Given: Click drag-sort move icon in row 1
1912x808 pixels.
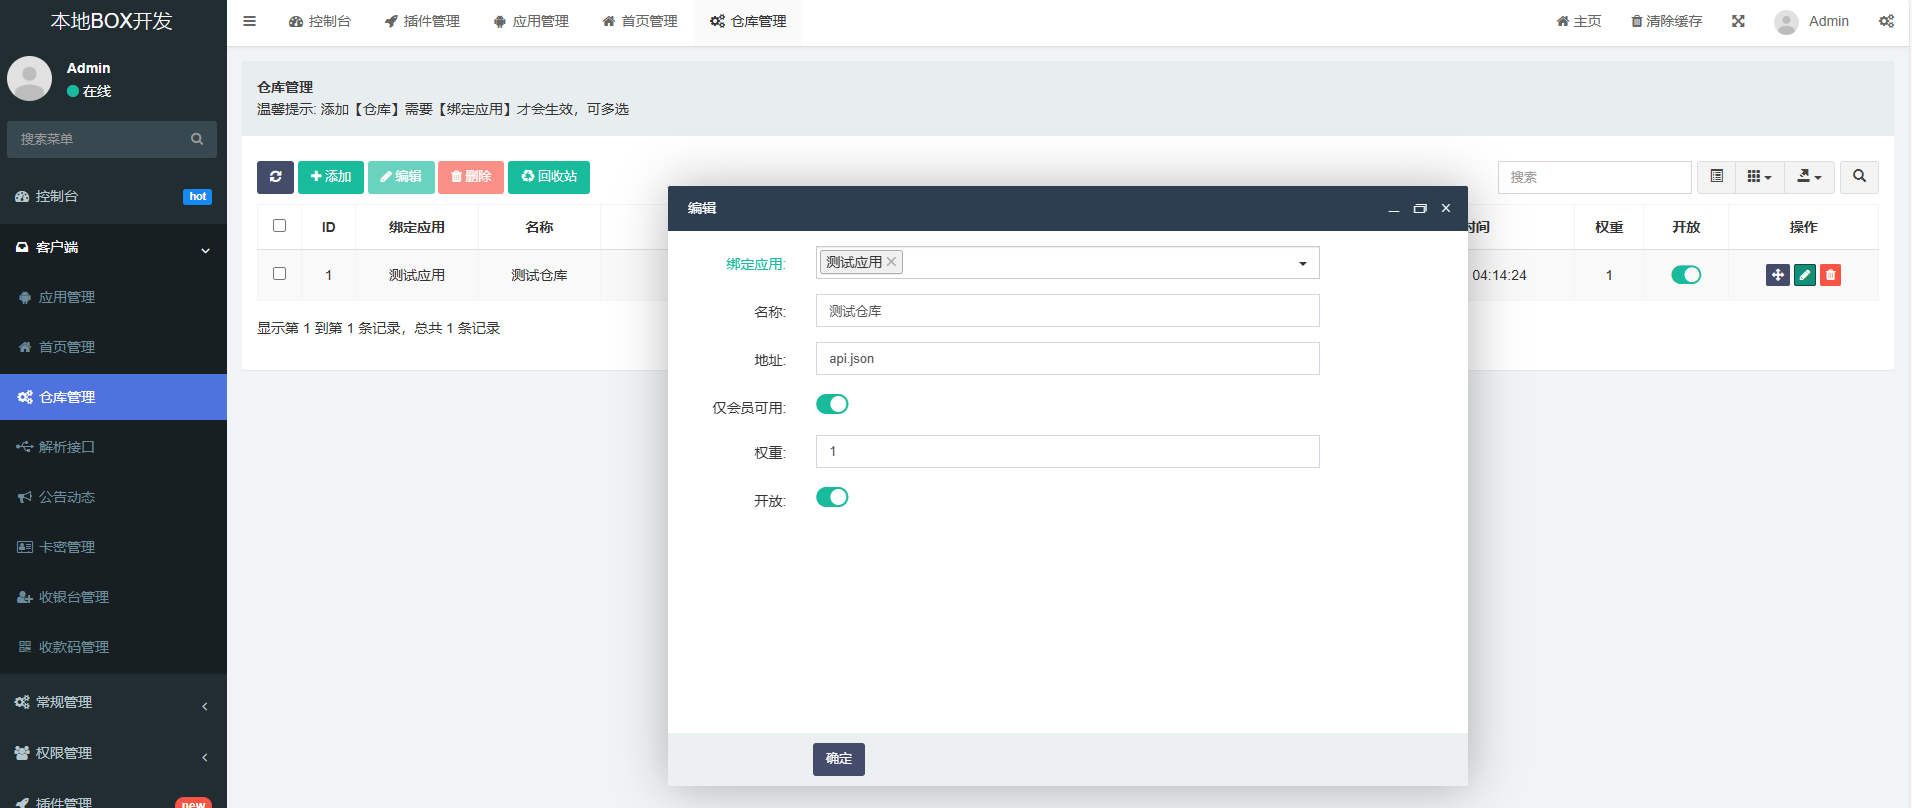Looking at the screenshot, I should pos(1778,275).
